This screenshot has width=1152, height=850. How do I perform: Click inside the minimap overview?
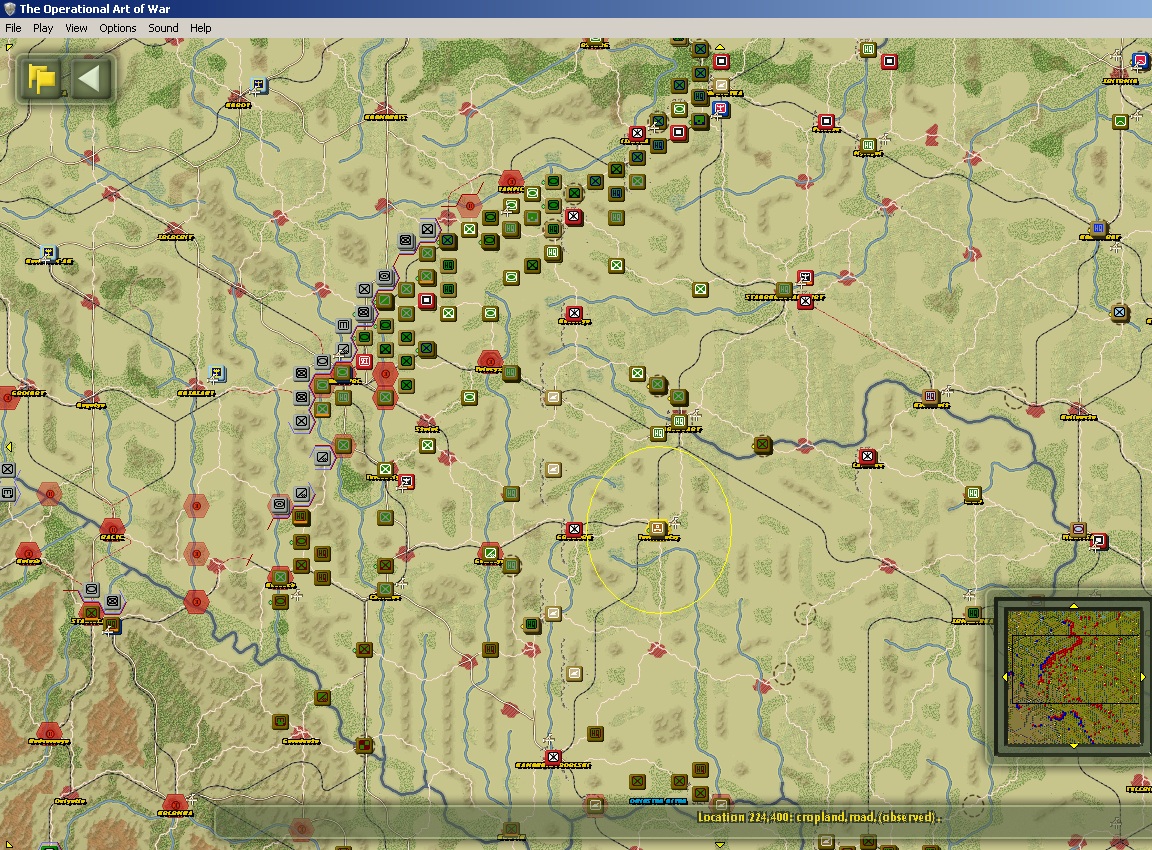click(x=1073, y=677)
